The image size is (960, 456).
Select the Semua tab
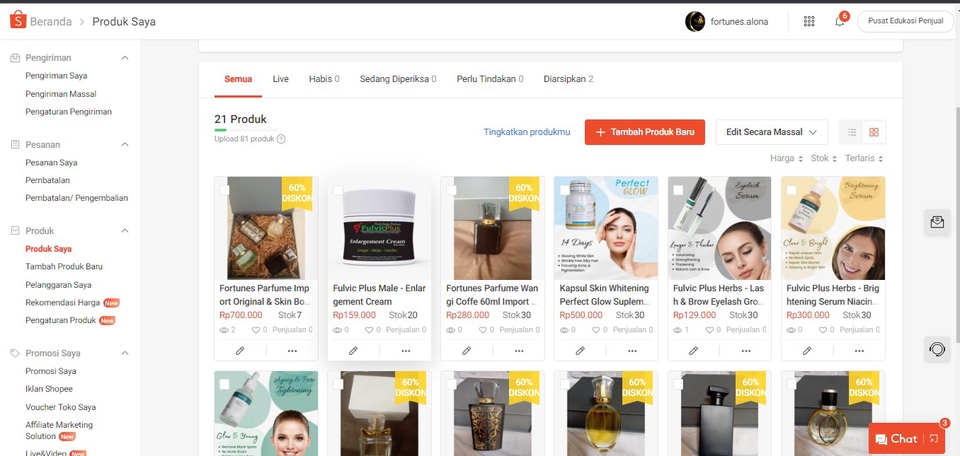238,79
